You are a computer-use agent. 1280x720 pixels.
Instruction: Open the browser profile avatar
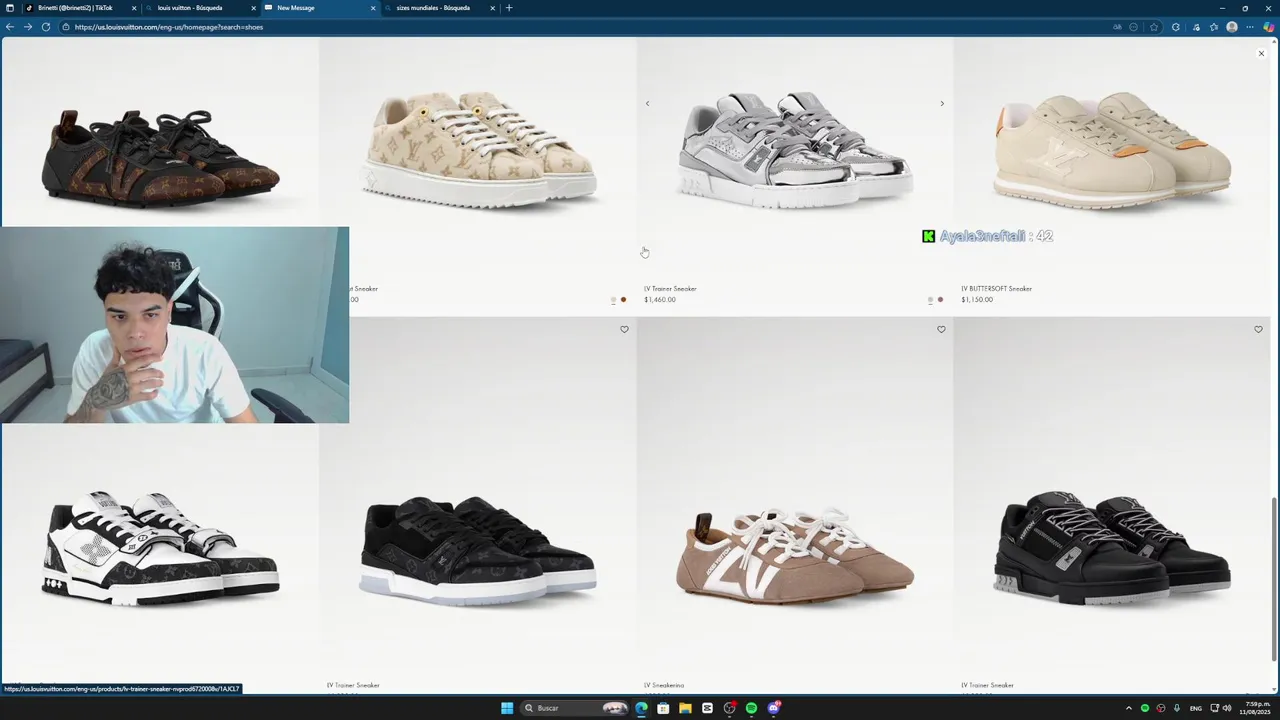(1232, 27)
